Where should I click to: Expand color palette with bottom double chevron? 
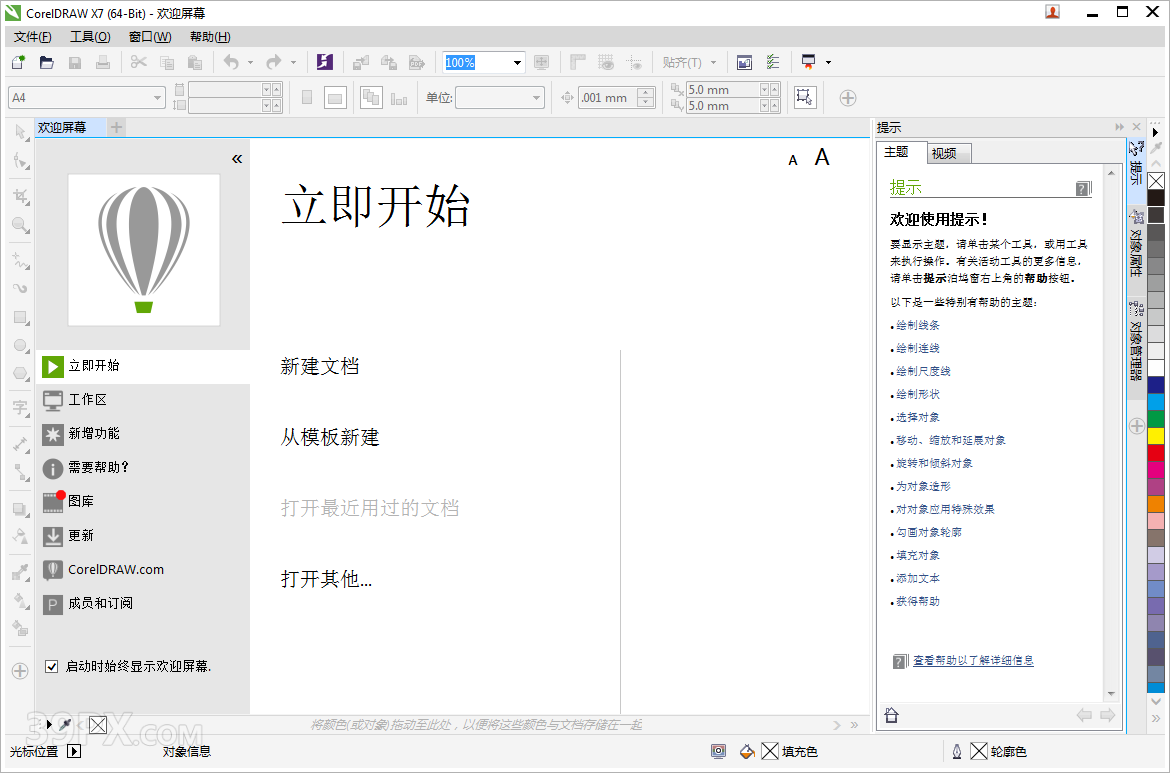click(1156, 719)
